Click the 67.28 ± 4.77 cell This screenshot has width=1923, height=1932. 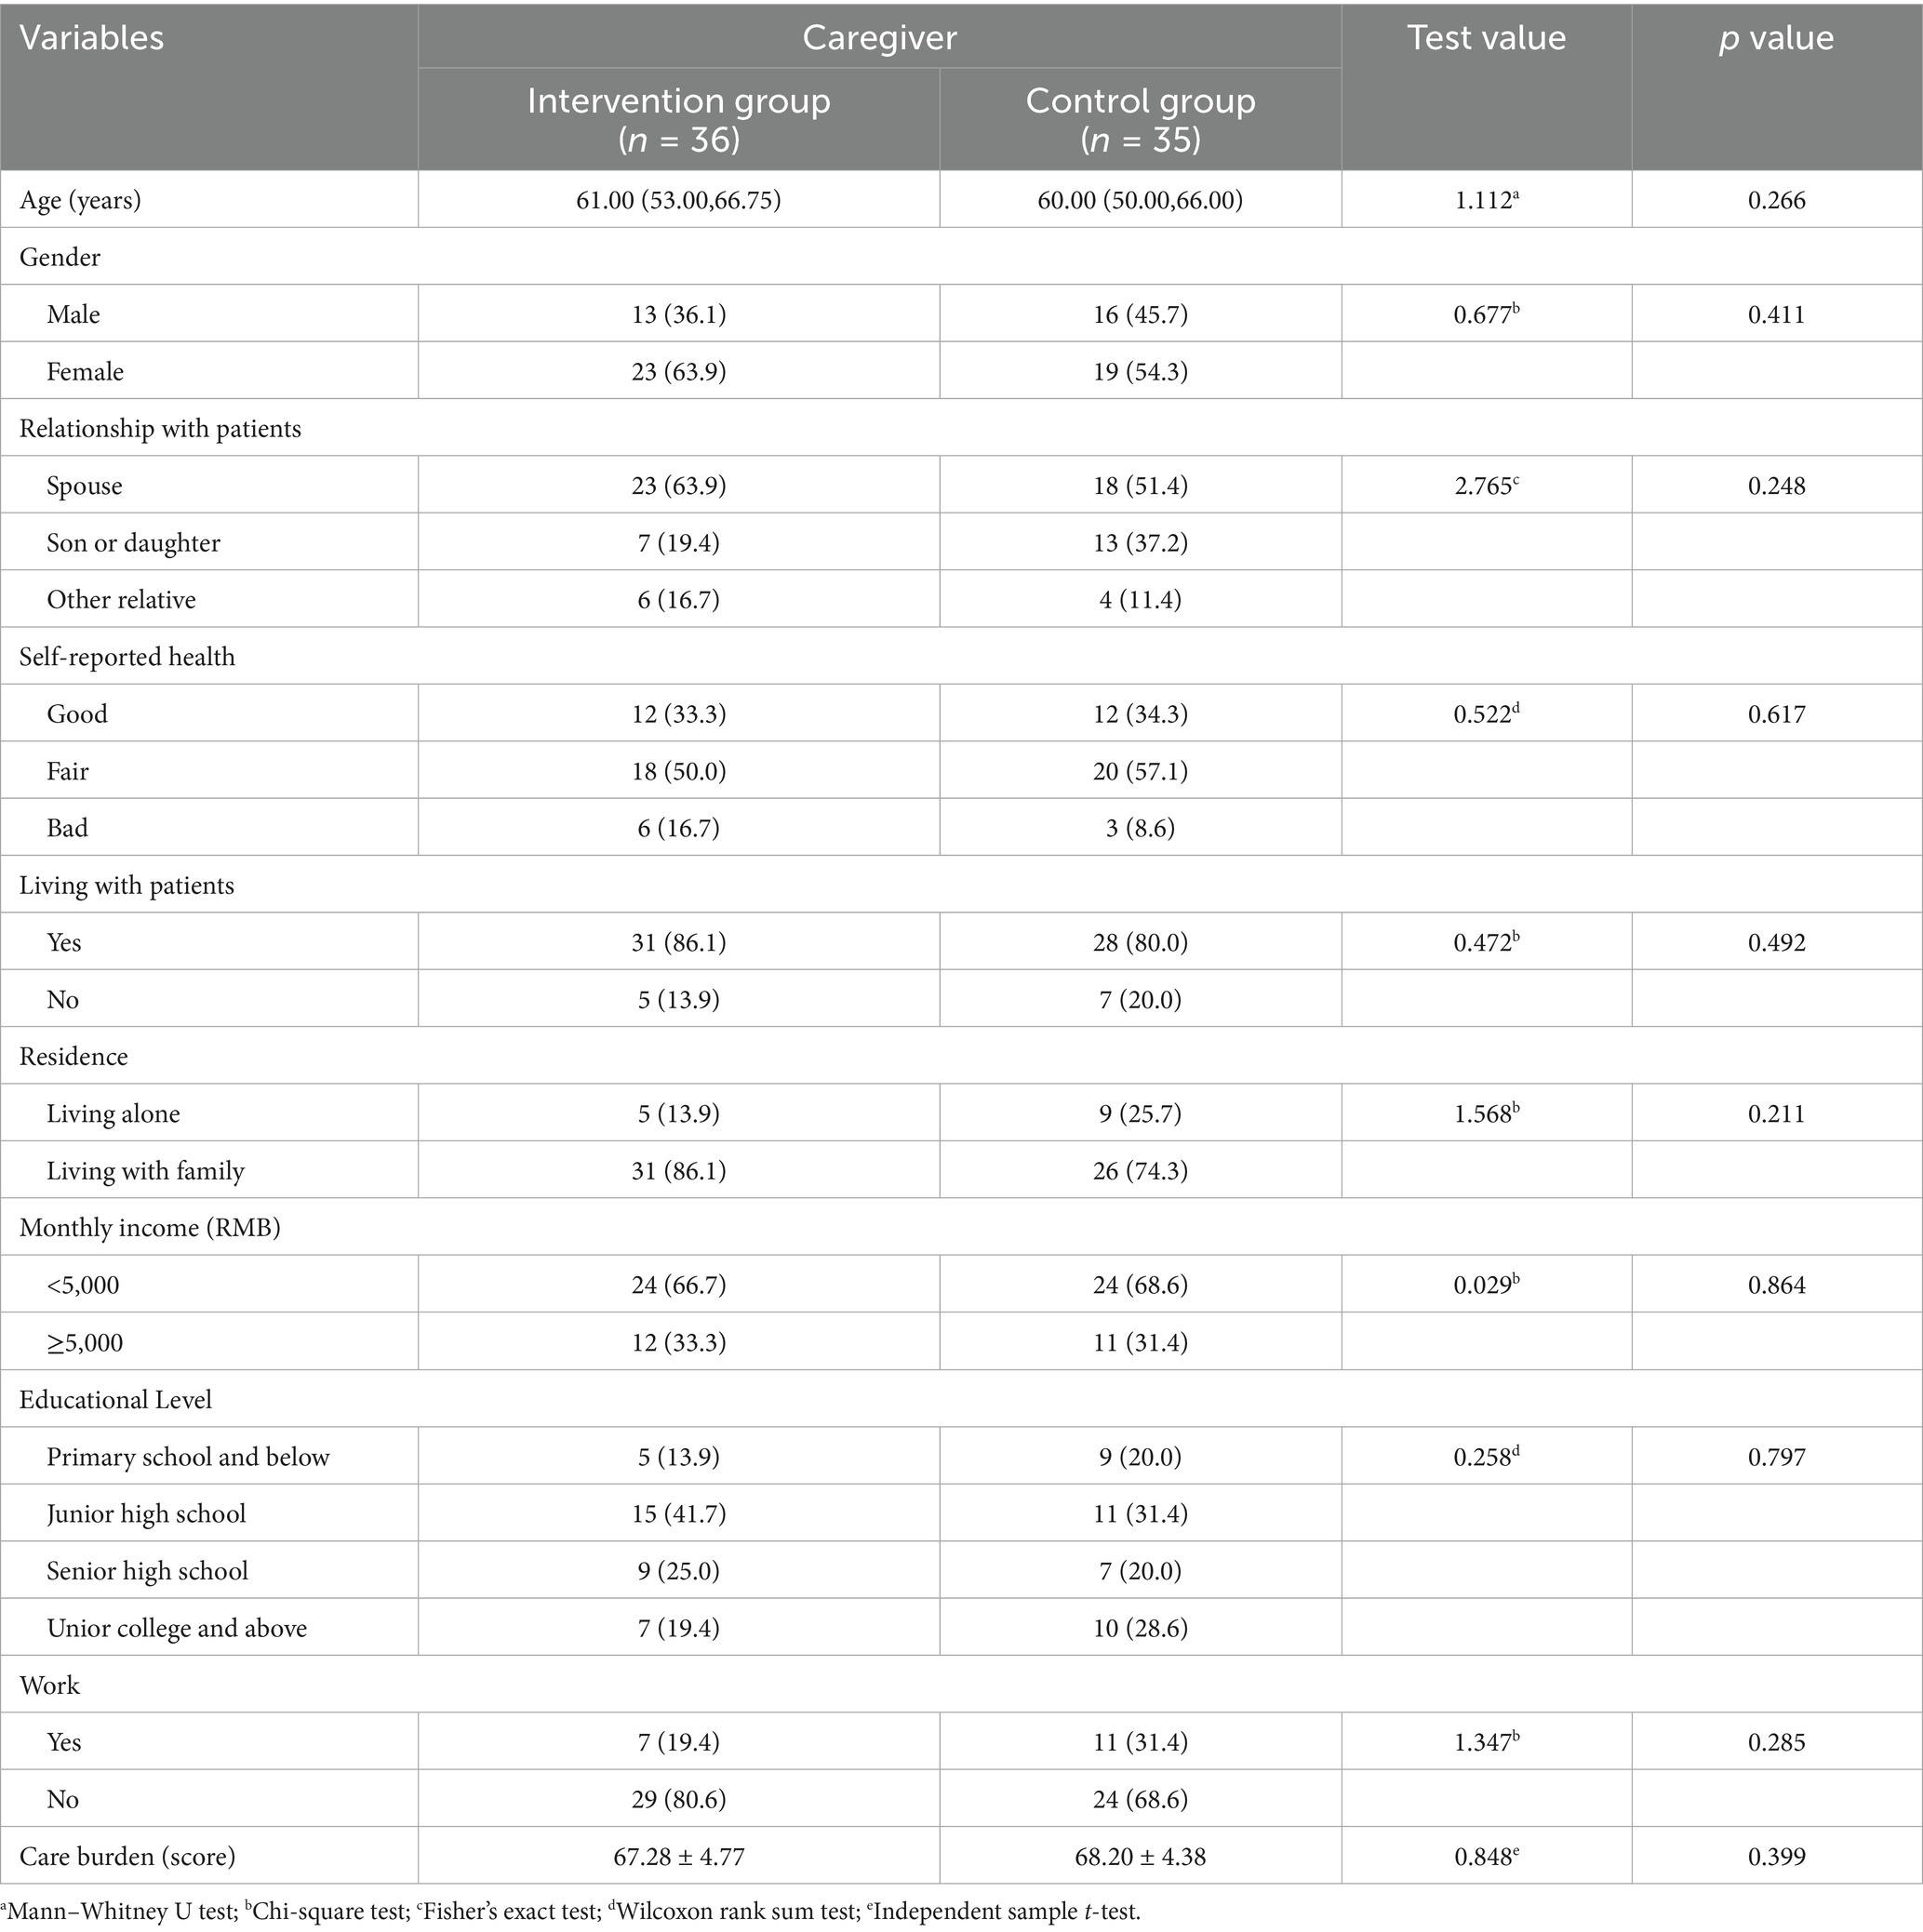point(678,1857)
